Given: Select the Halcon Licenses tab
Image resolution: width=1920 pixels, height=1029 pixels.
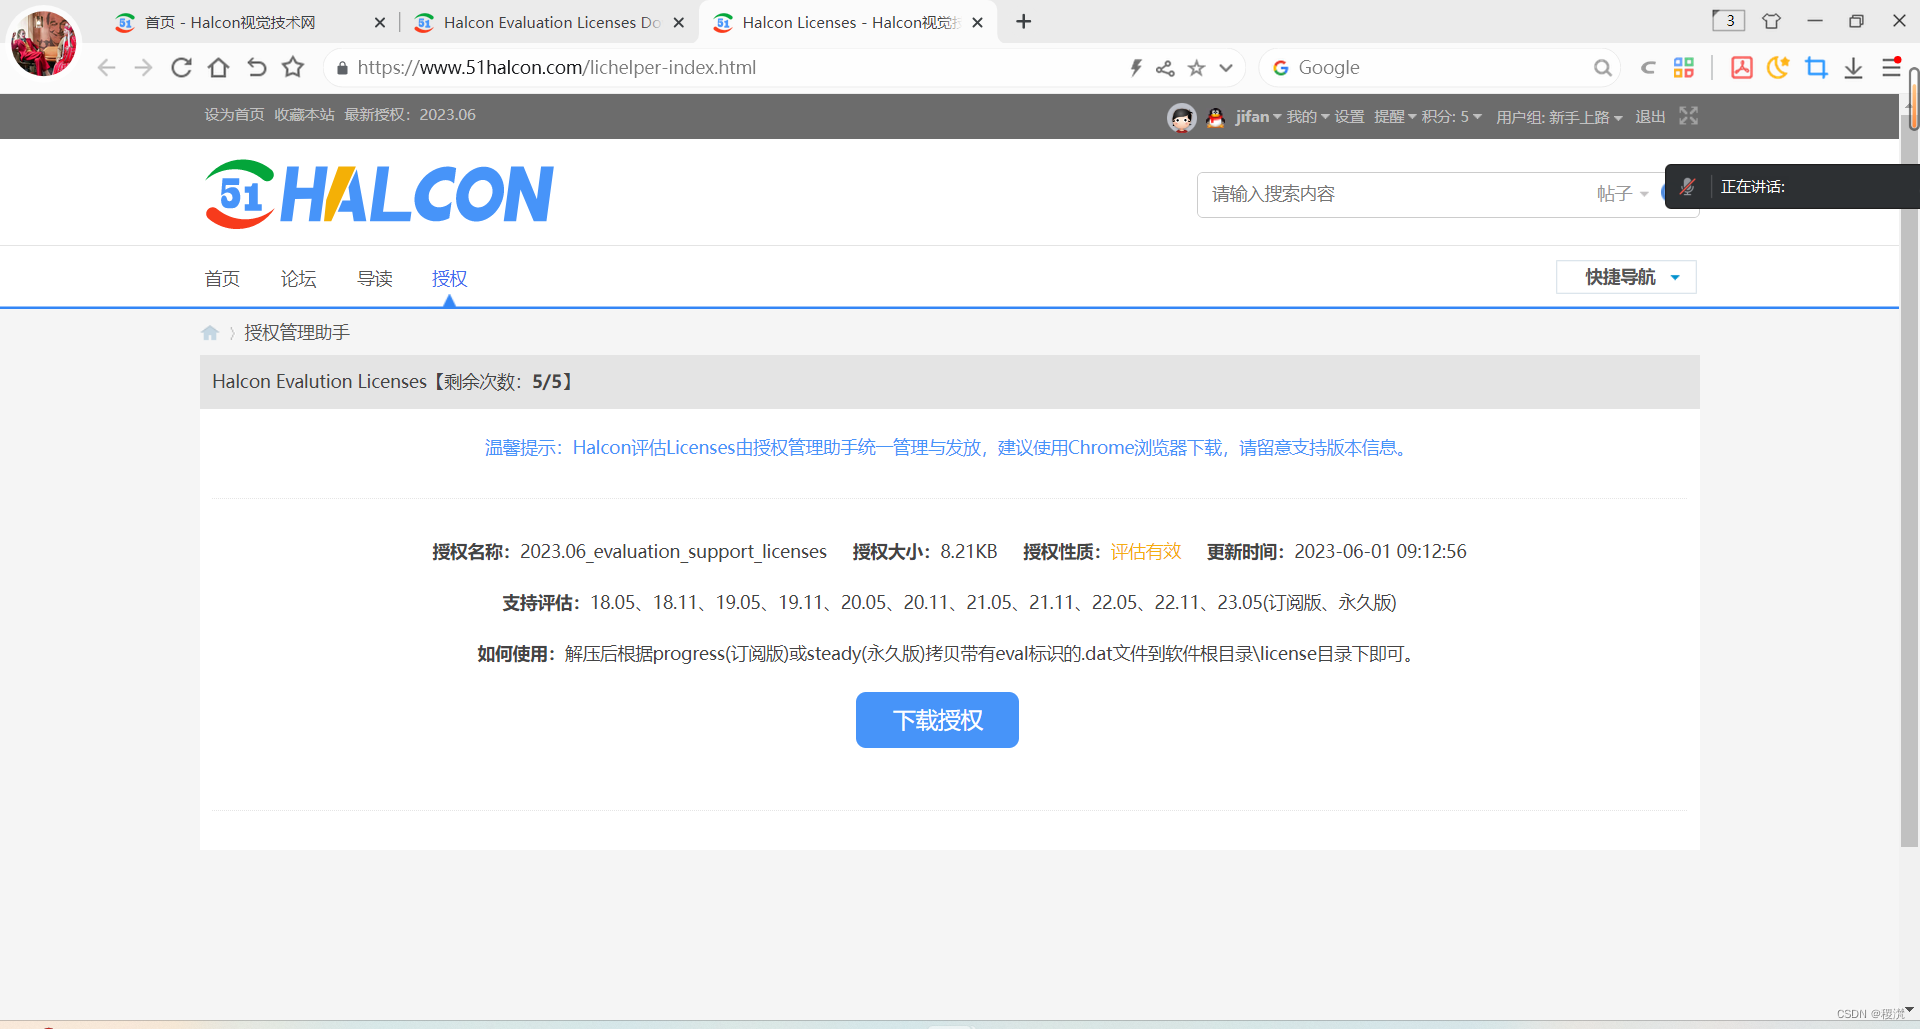Looking at the screenshot, I should [x=850, y=22].
